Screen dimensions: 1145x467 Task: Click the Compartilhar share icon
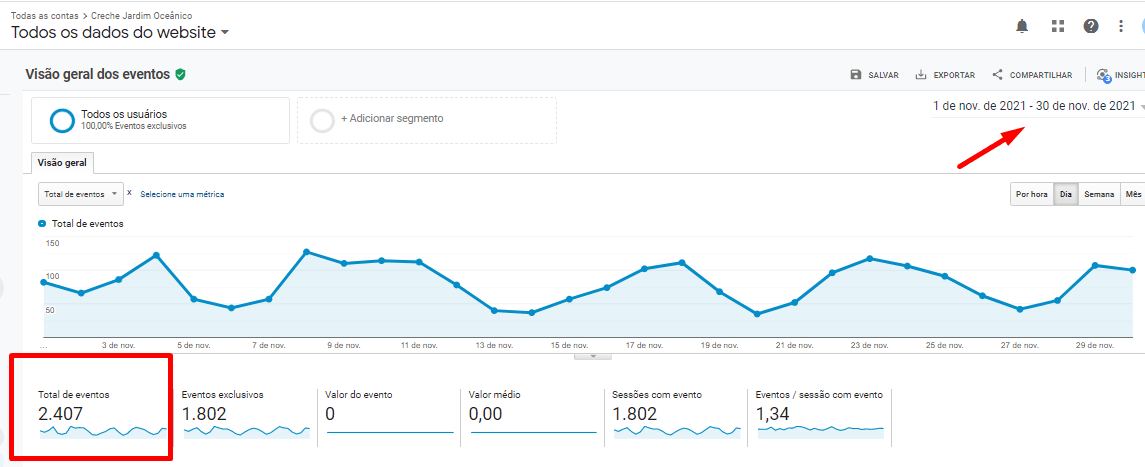[x=997, y=75]
